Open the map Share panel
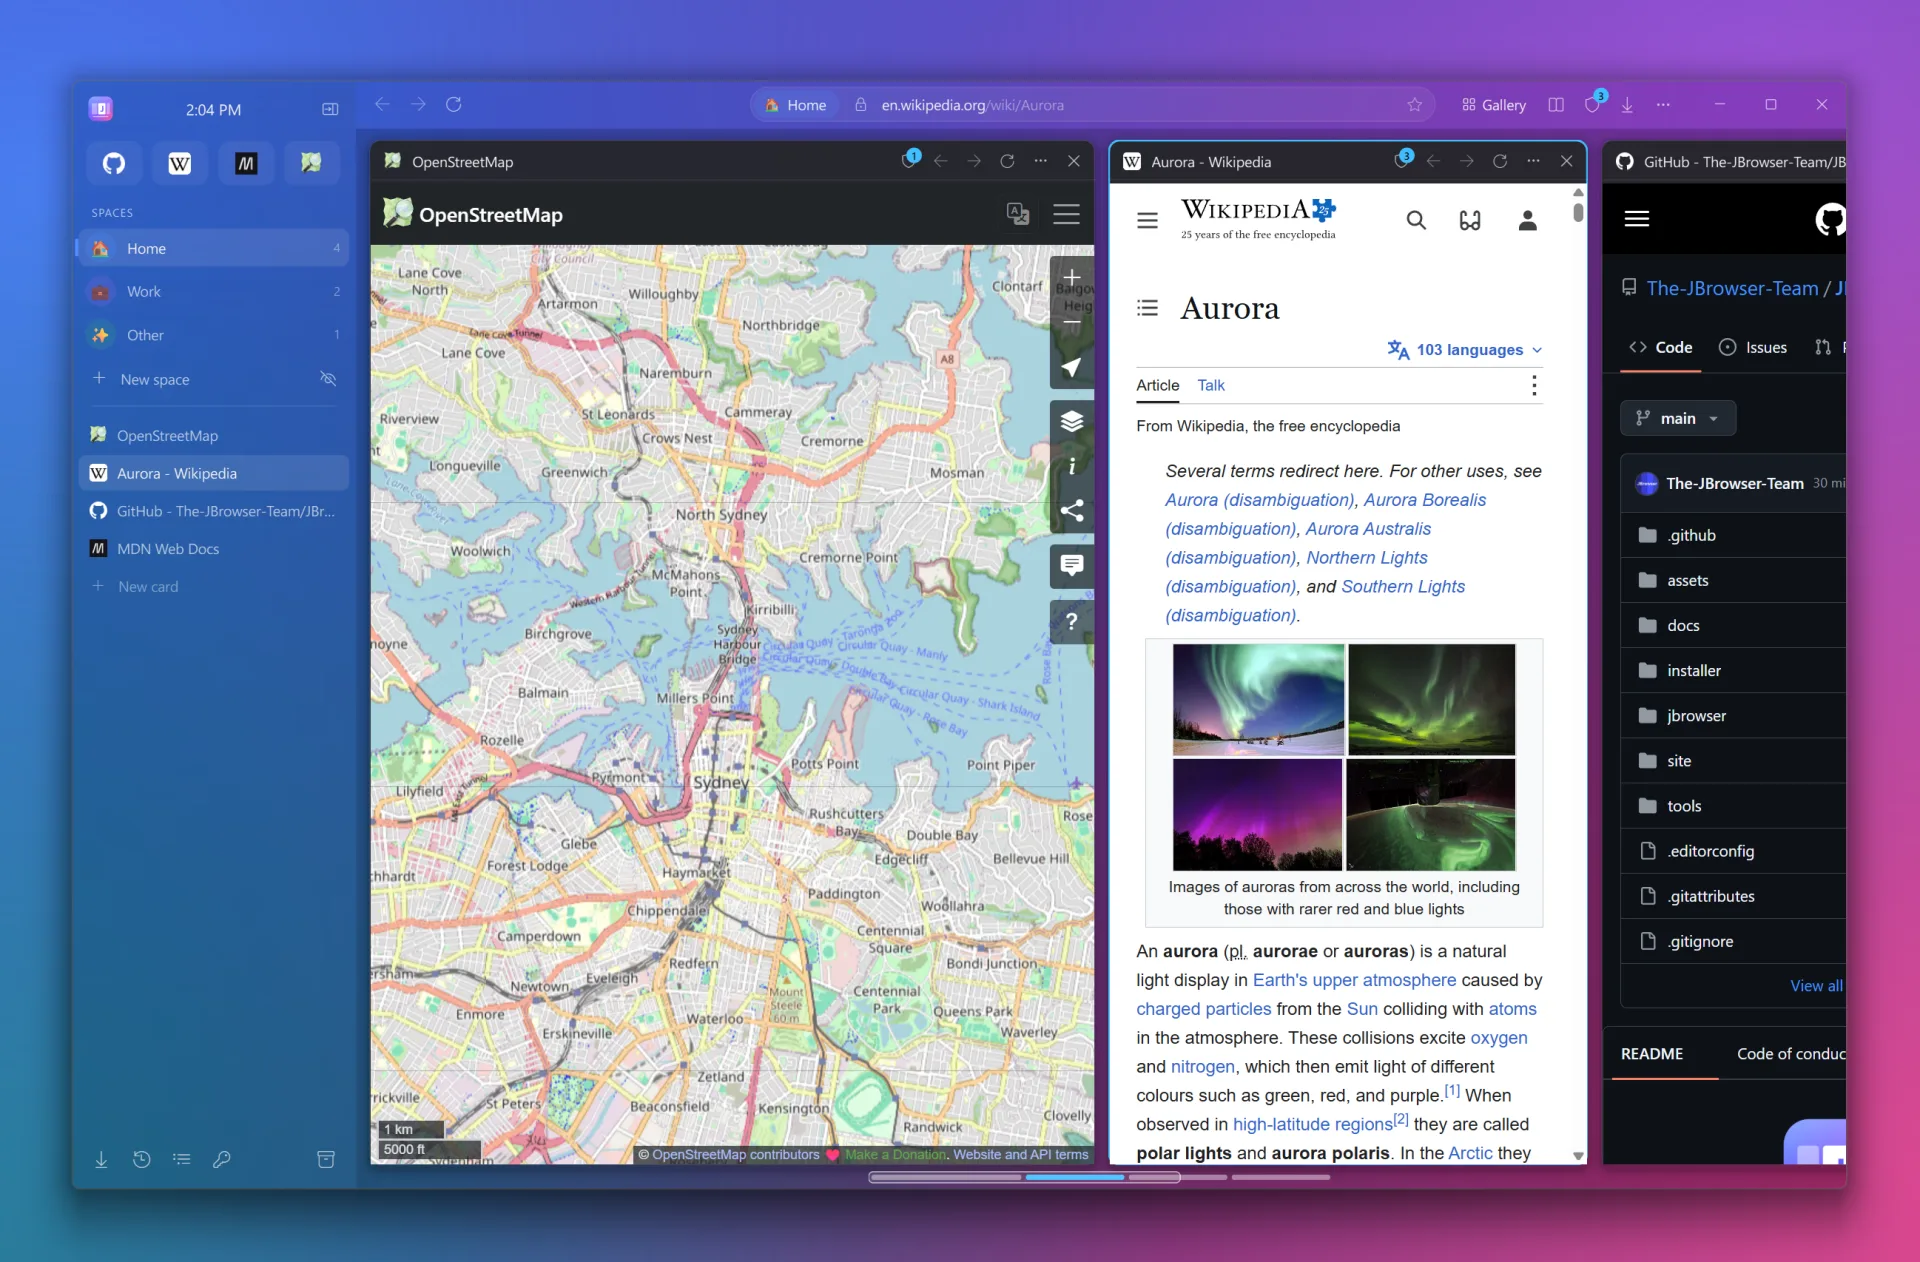The image size is (1920, 1262). point(1072,511)
